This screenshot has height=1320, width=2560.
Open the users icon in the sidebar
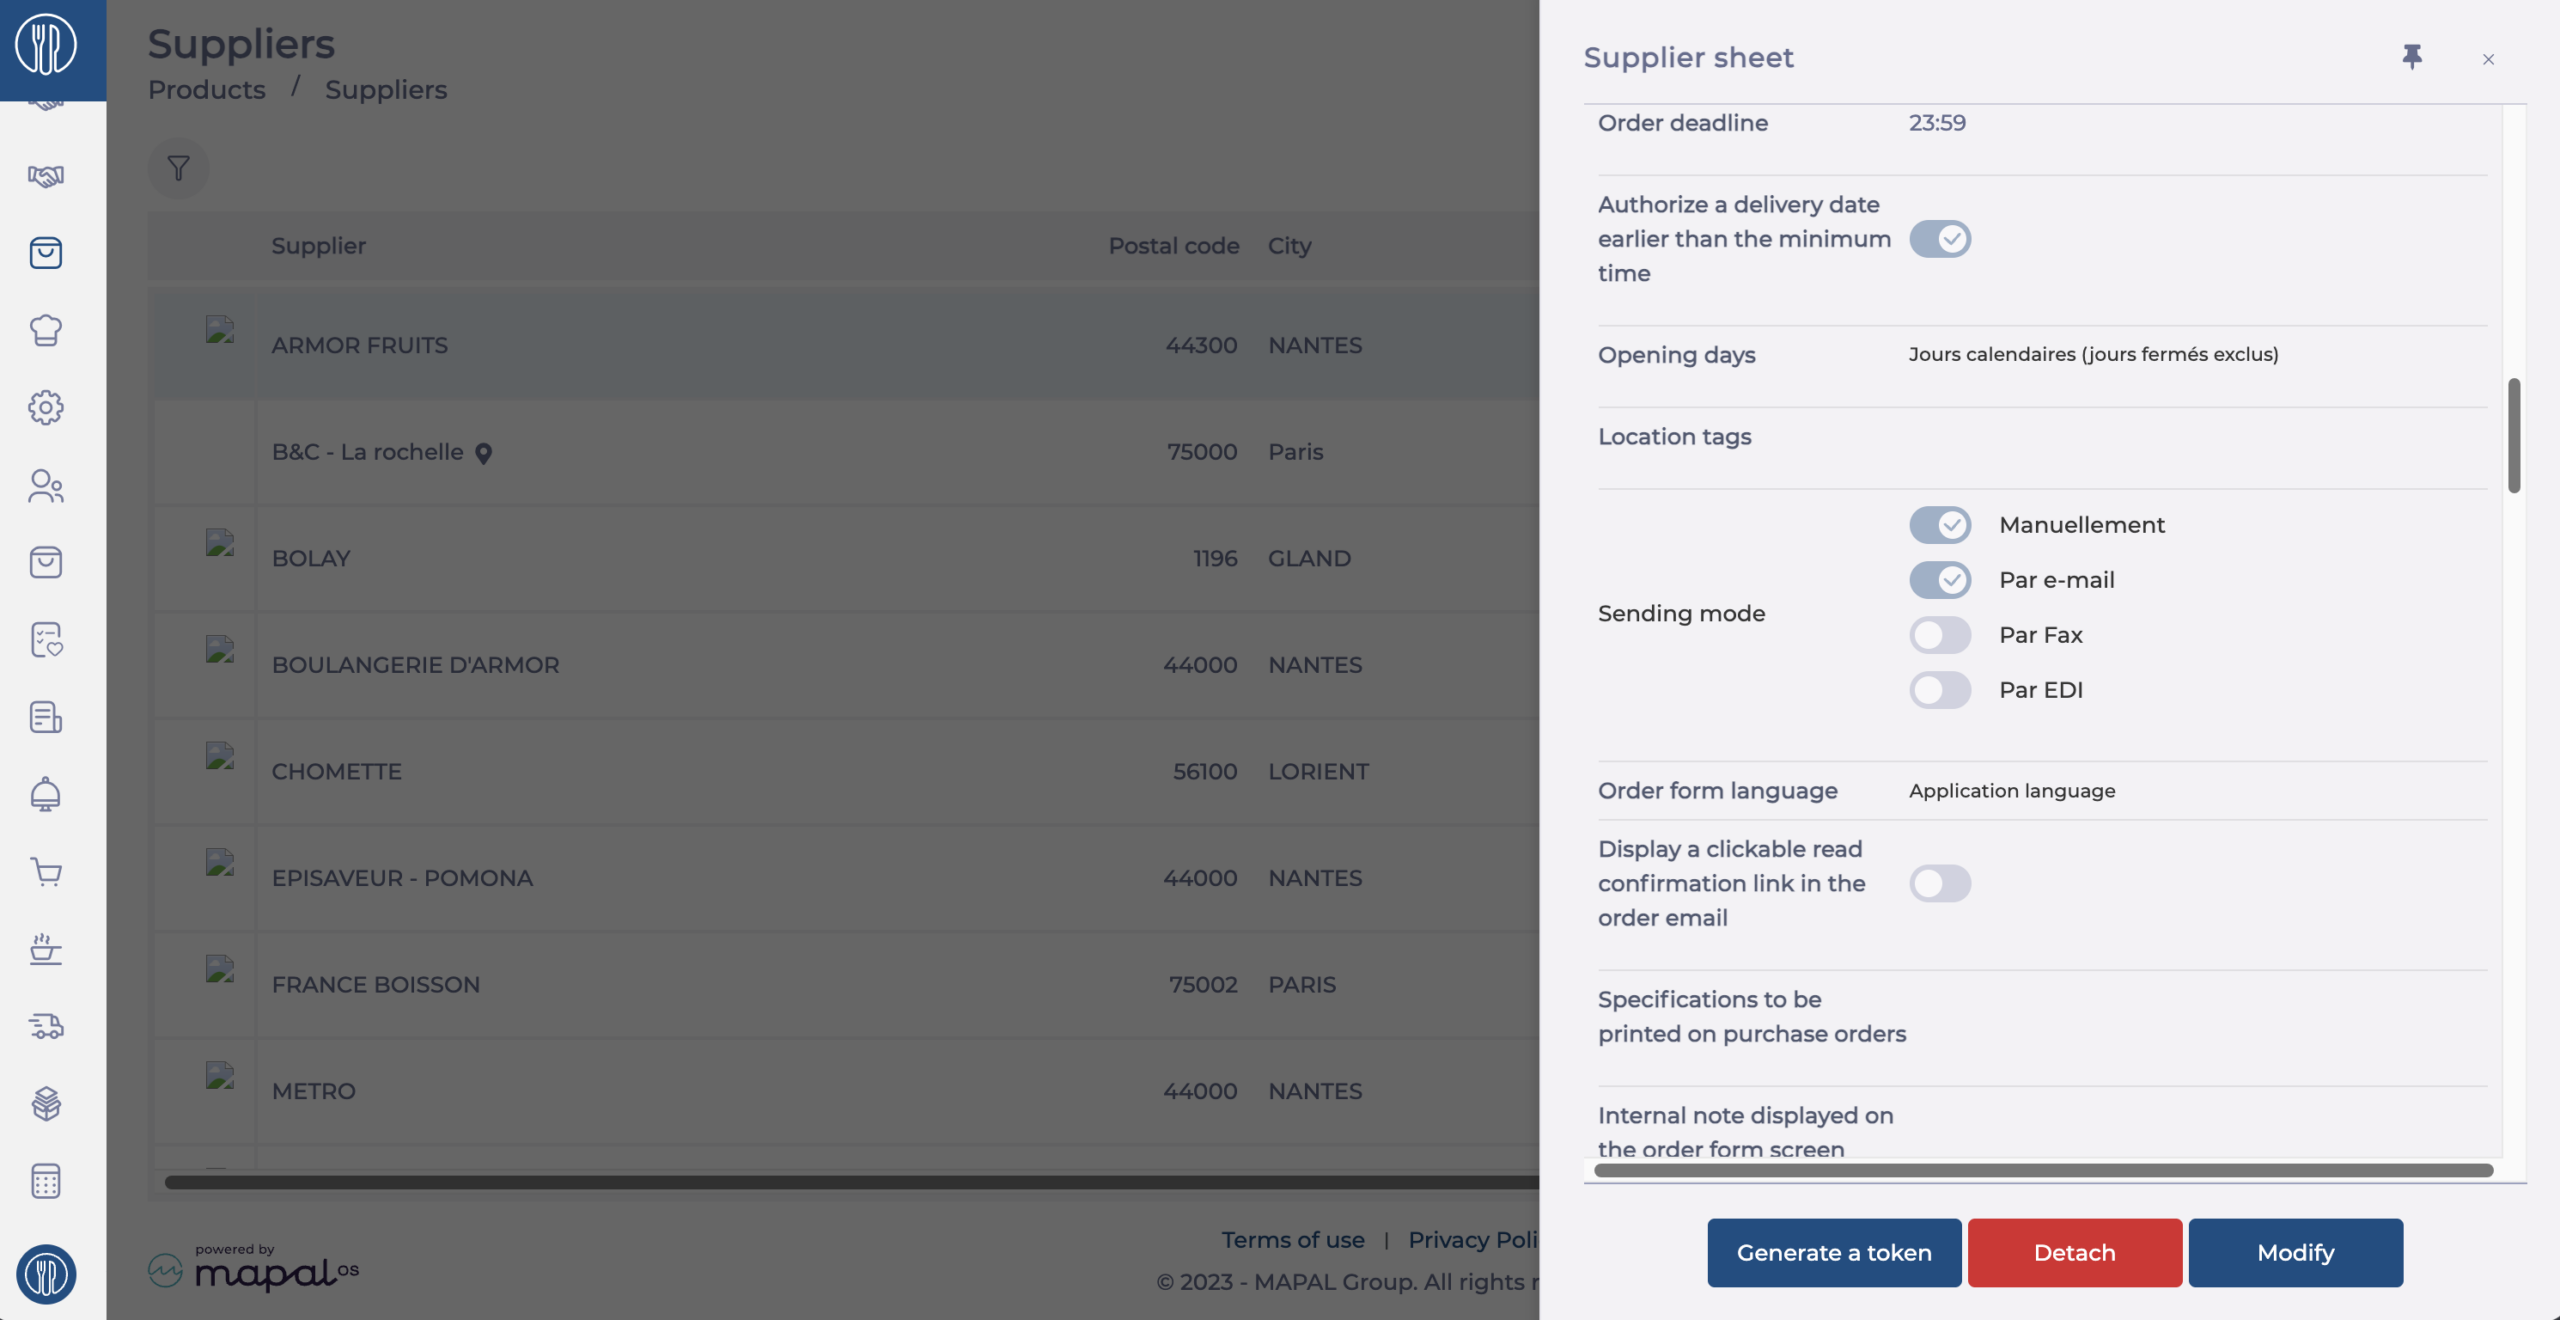coord(46,486)
